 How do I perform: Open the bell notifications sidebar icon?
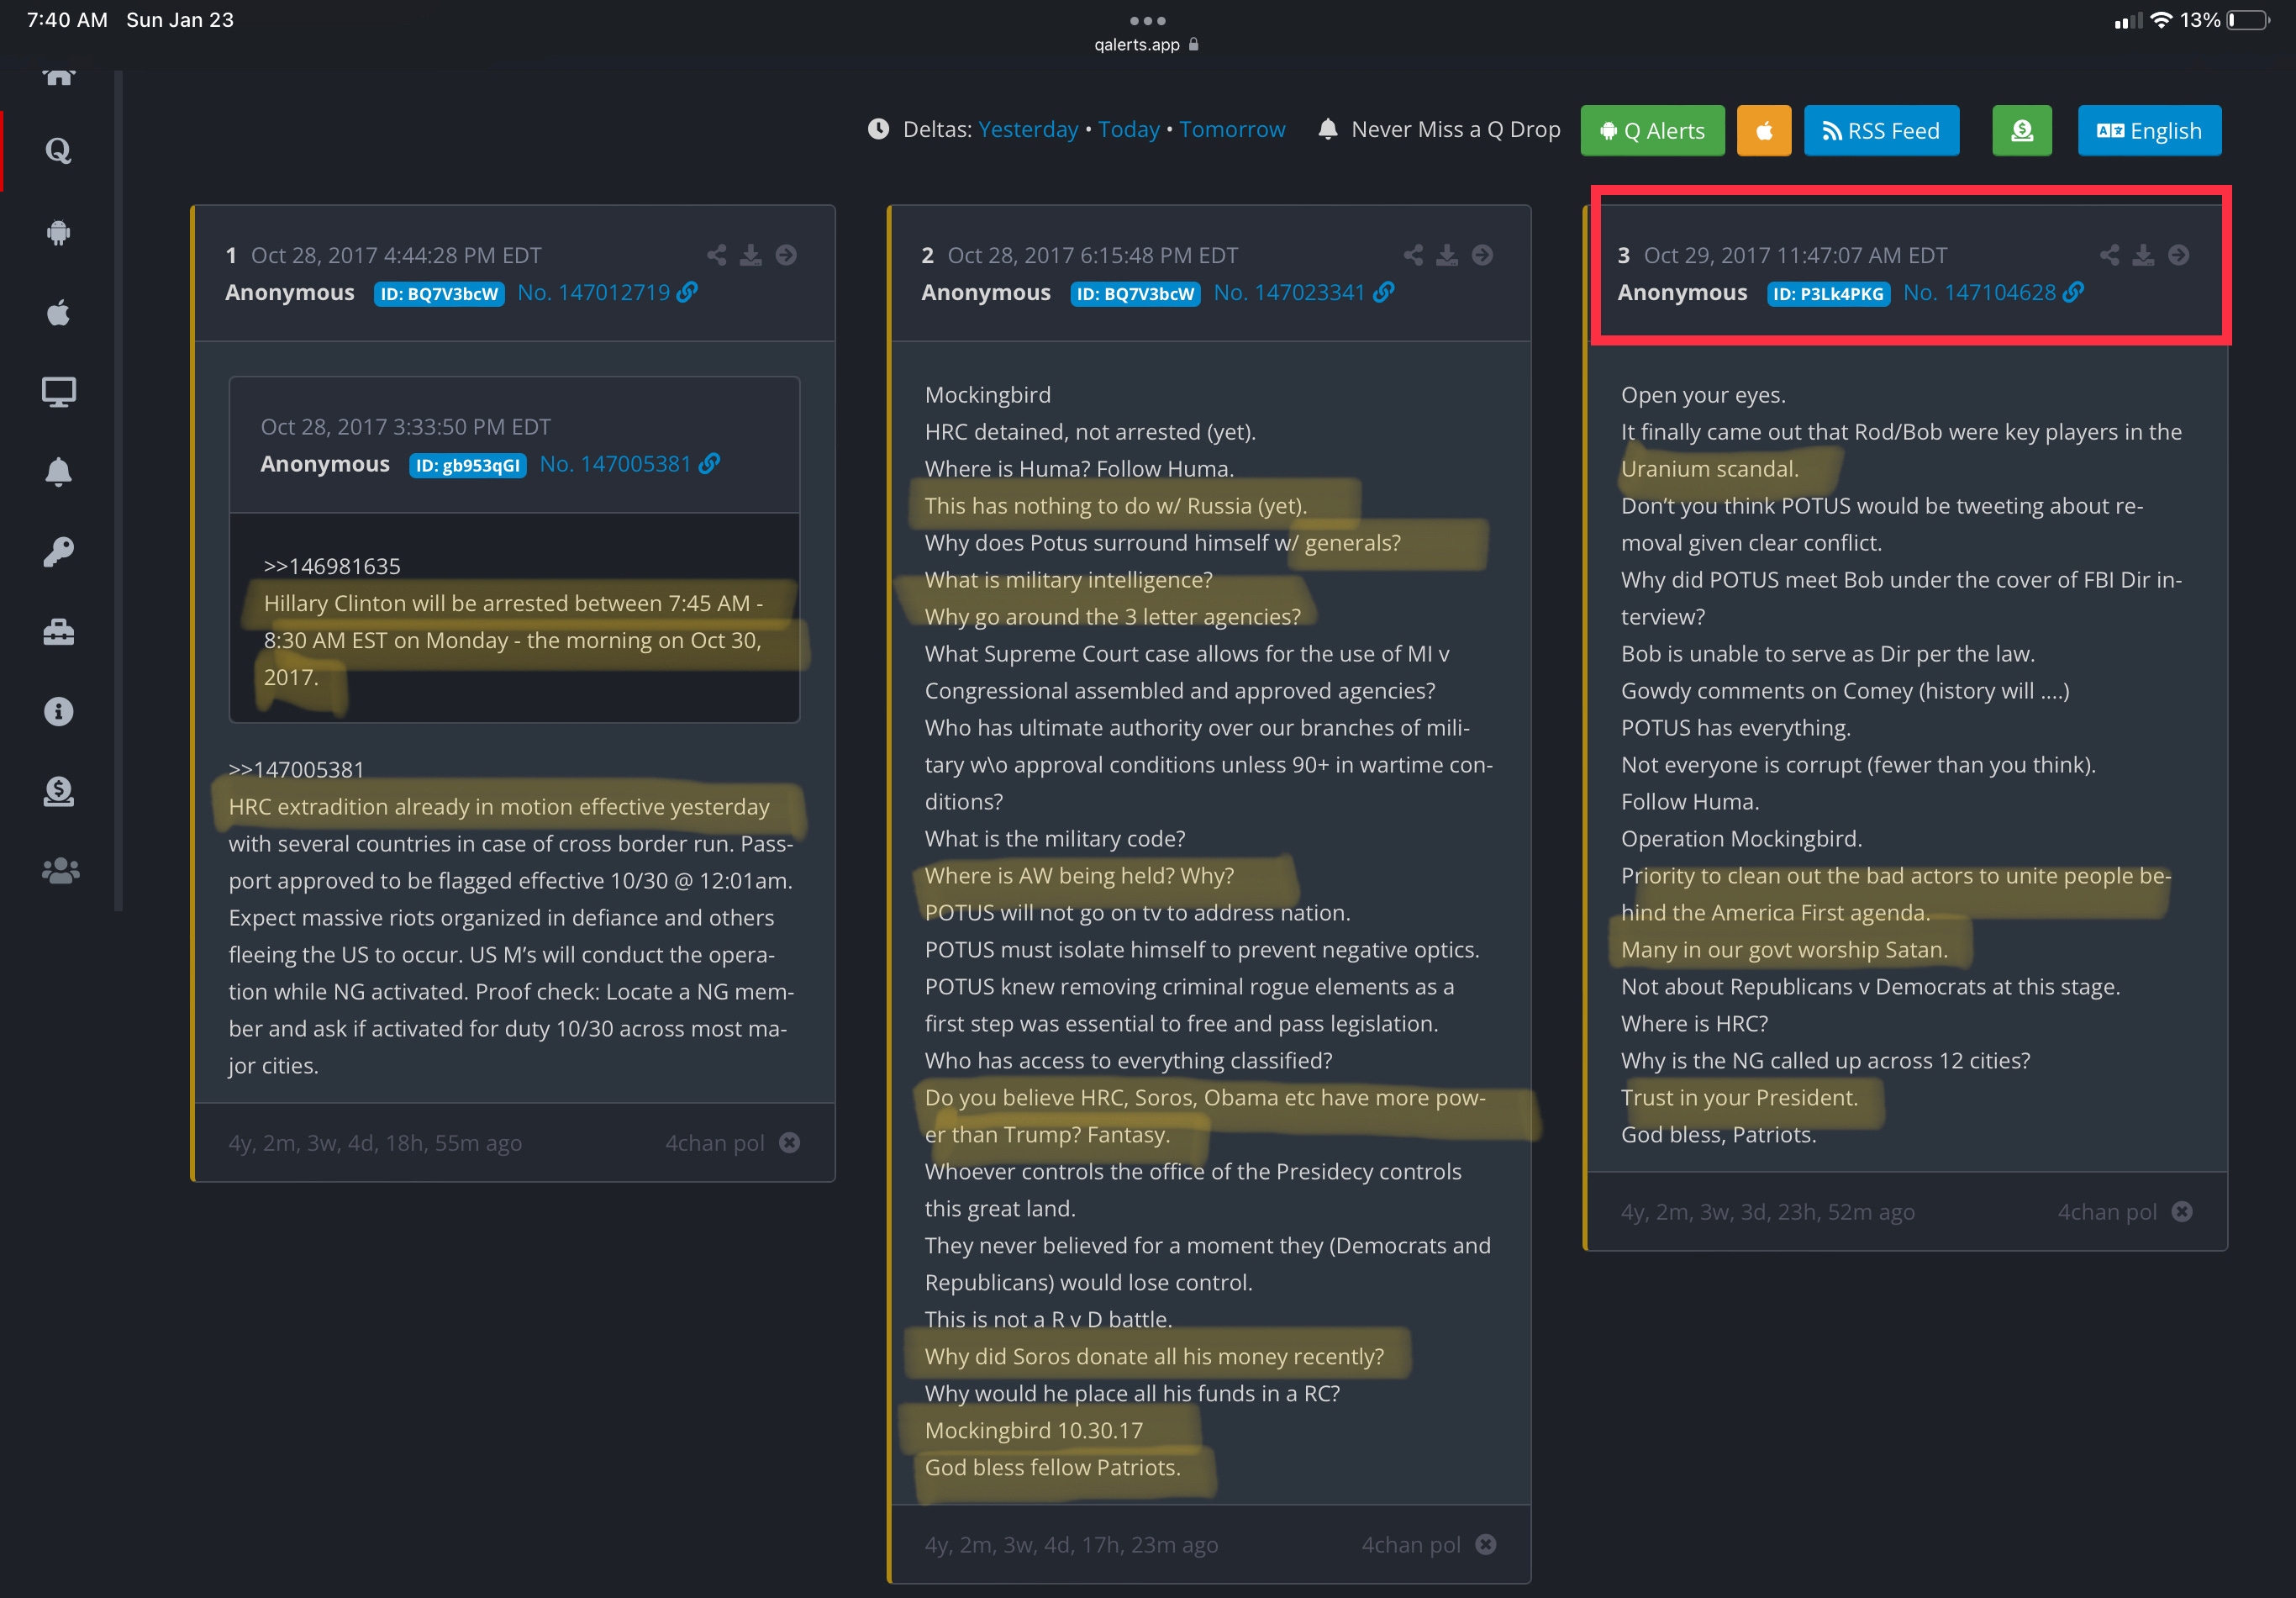tap(58, 471)
